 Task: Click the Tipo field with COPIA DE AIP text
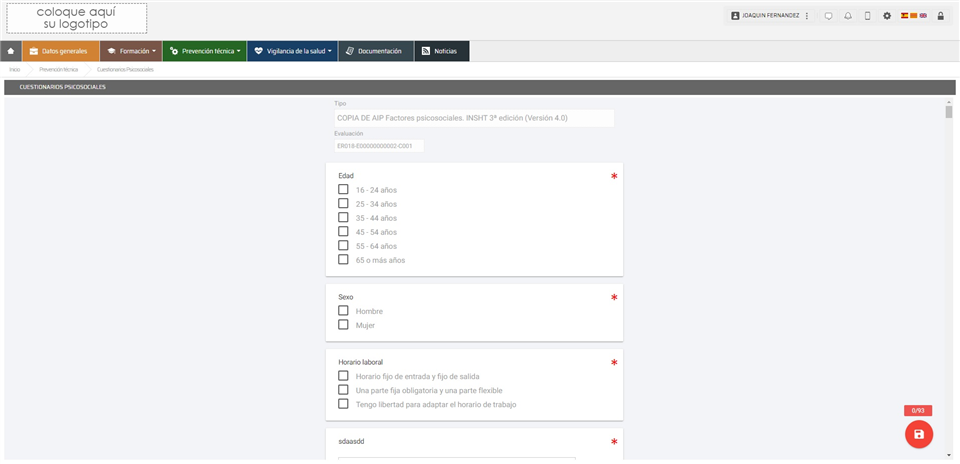[474, 118]
